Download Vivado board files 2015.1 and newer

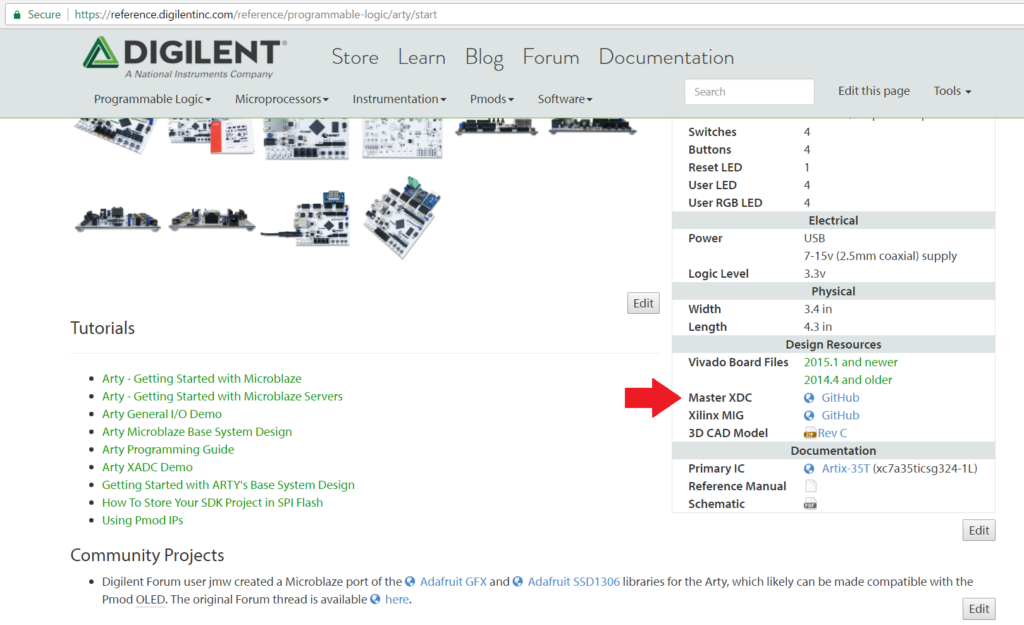click(851, 362)
